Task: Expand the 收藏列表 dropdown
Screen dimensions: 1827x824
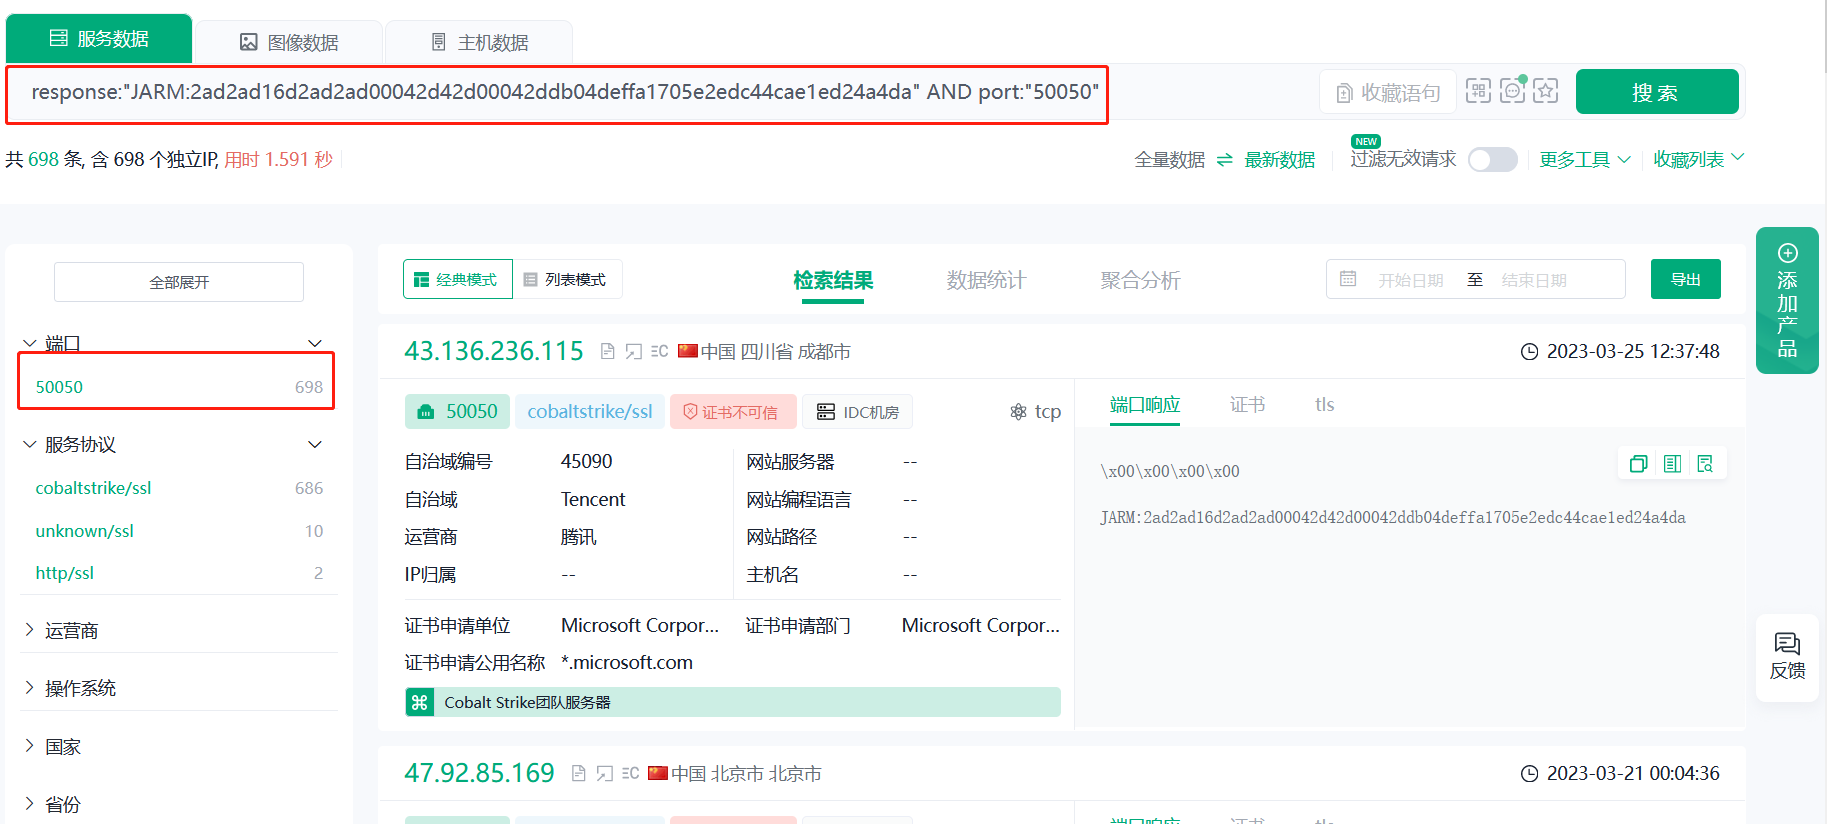Action: 1698,160
